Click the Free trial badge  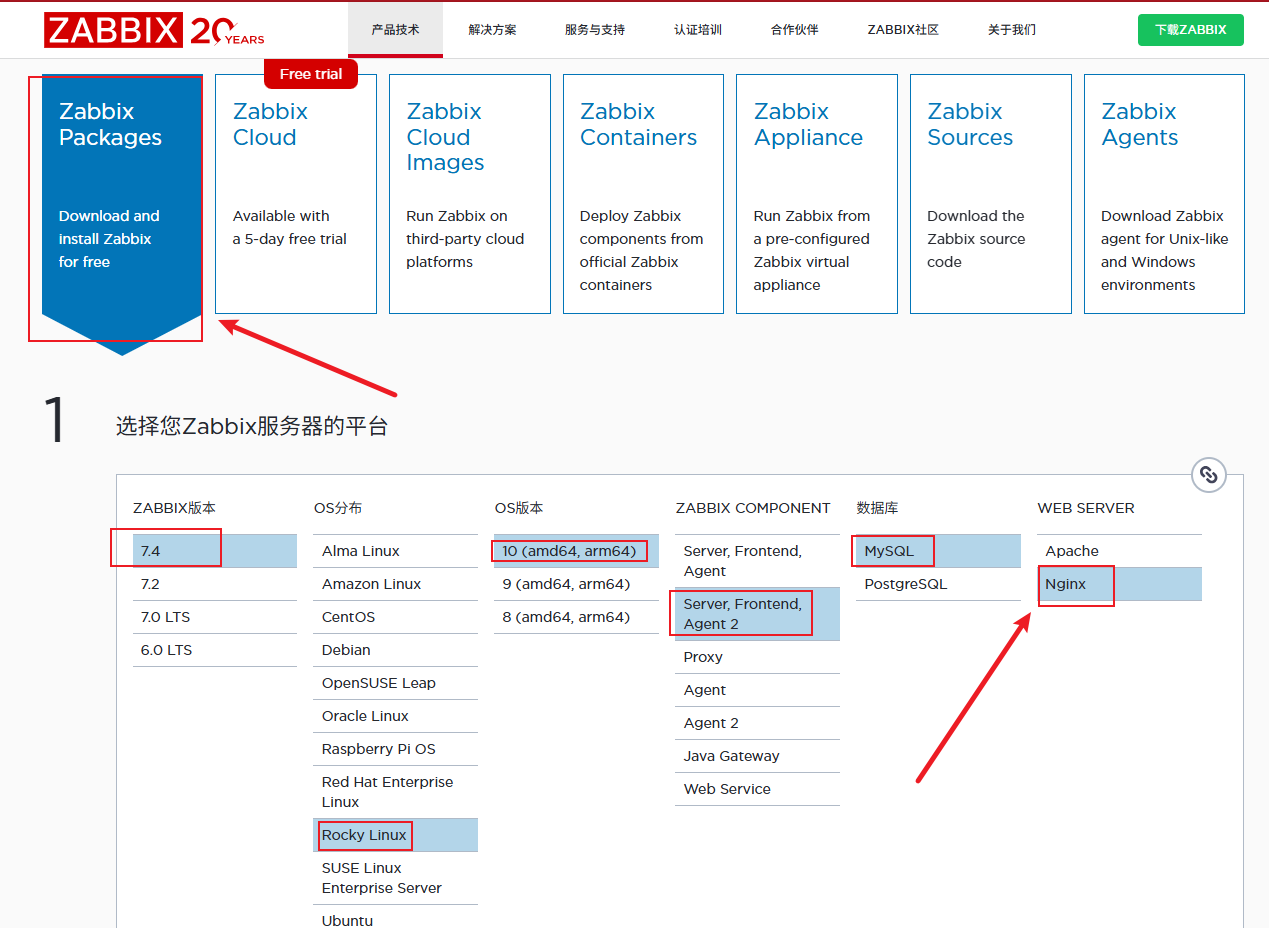point(311,74)
